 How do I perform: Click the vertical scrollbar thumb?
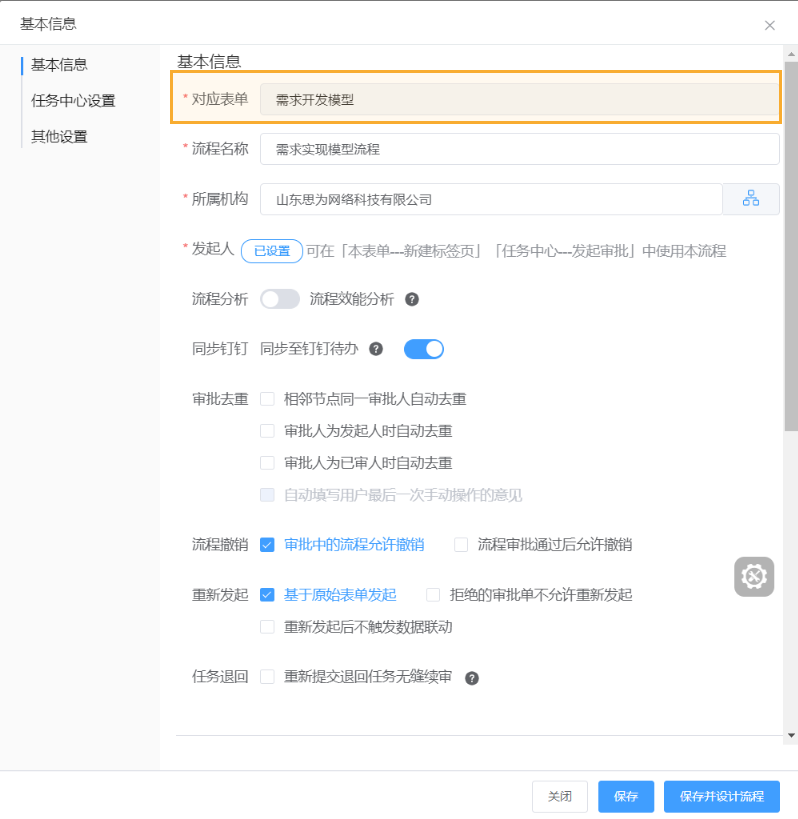click(791, 246)
